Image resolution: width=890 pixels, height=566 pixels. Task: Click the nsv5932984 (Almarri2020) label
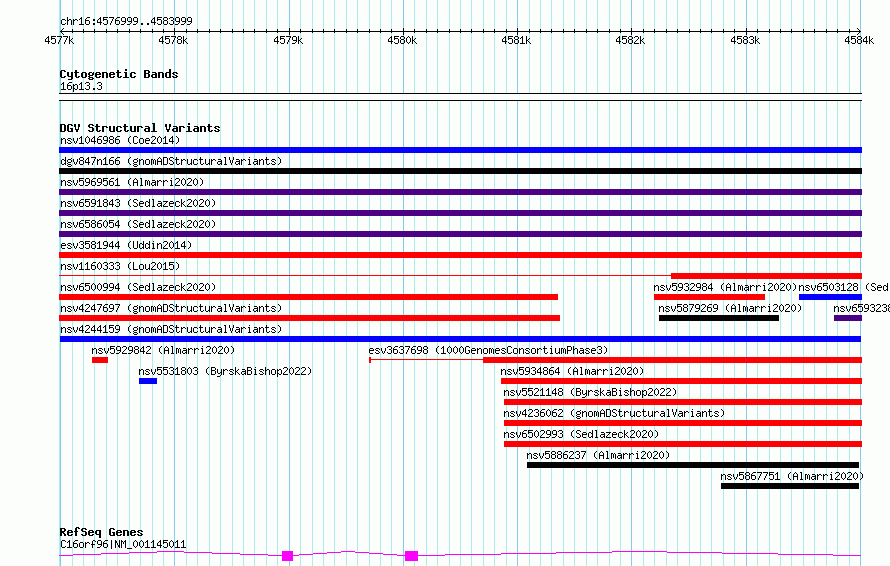pos(725,287)
